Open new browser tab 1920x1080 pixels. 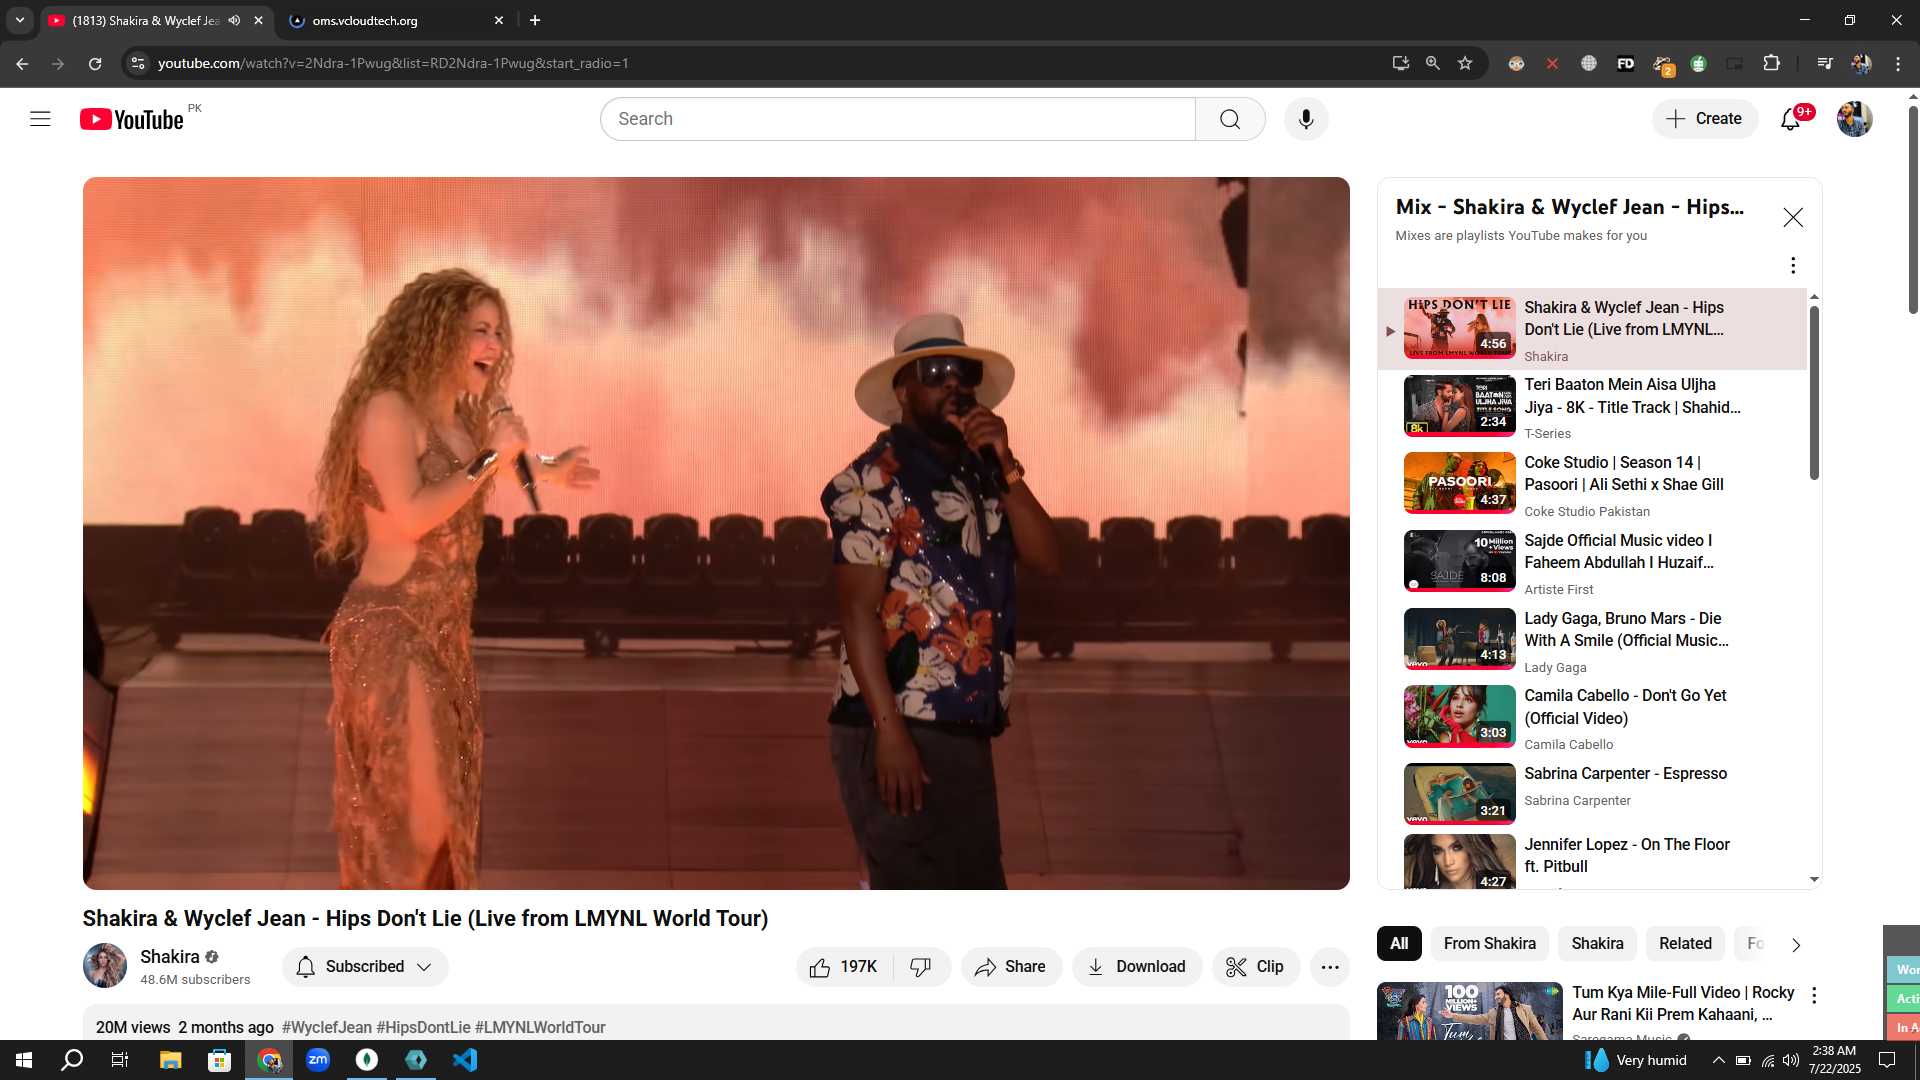[x=535, y=20]
